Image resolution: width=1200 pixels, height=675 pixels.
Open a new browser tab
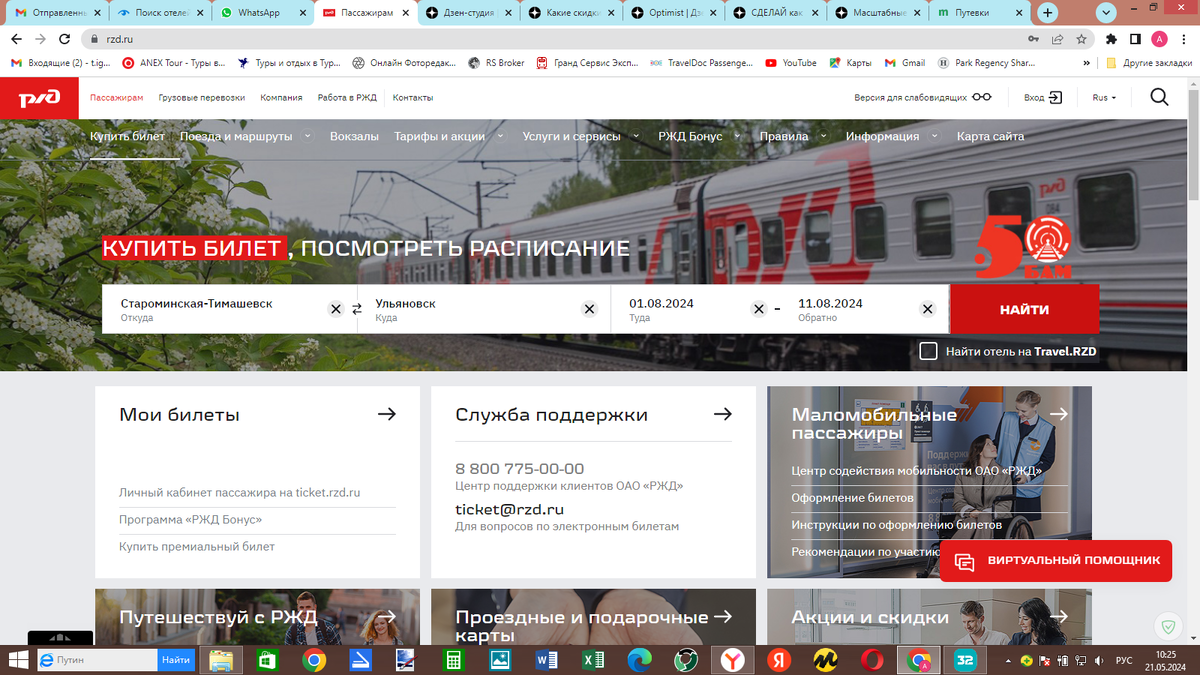1047,13
